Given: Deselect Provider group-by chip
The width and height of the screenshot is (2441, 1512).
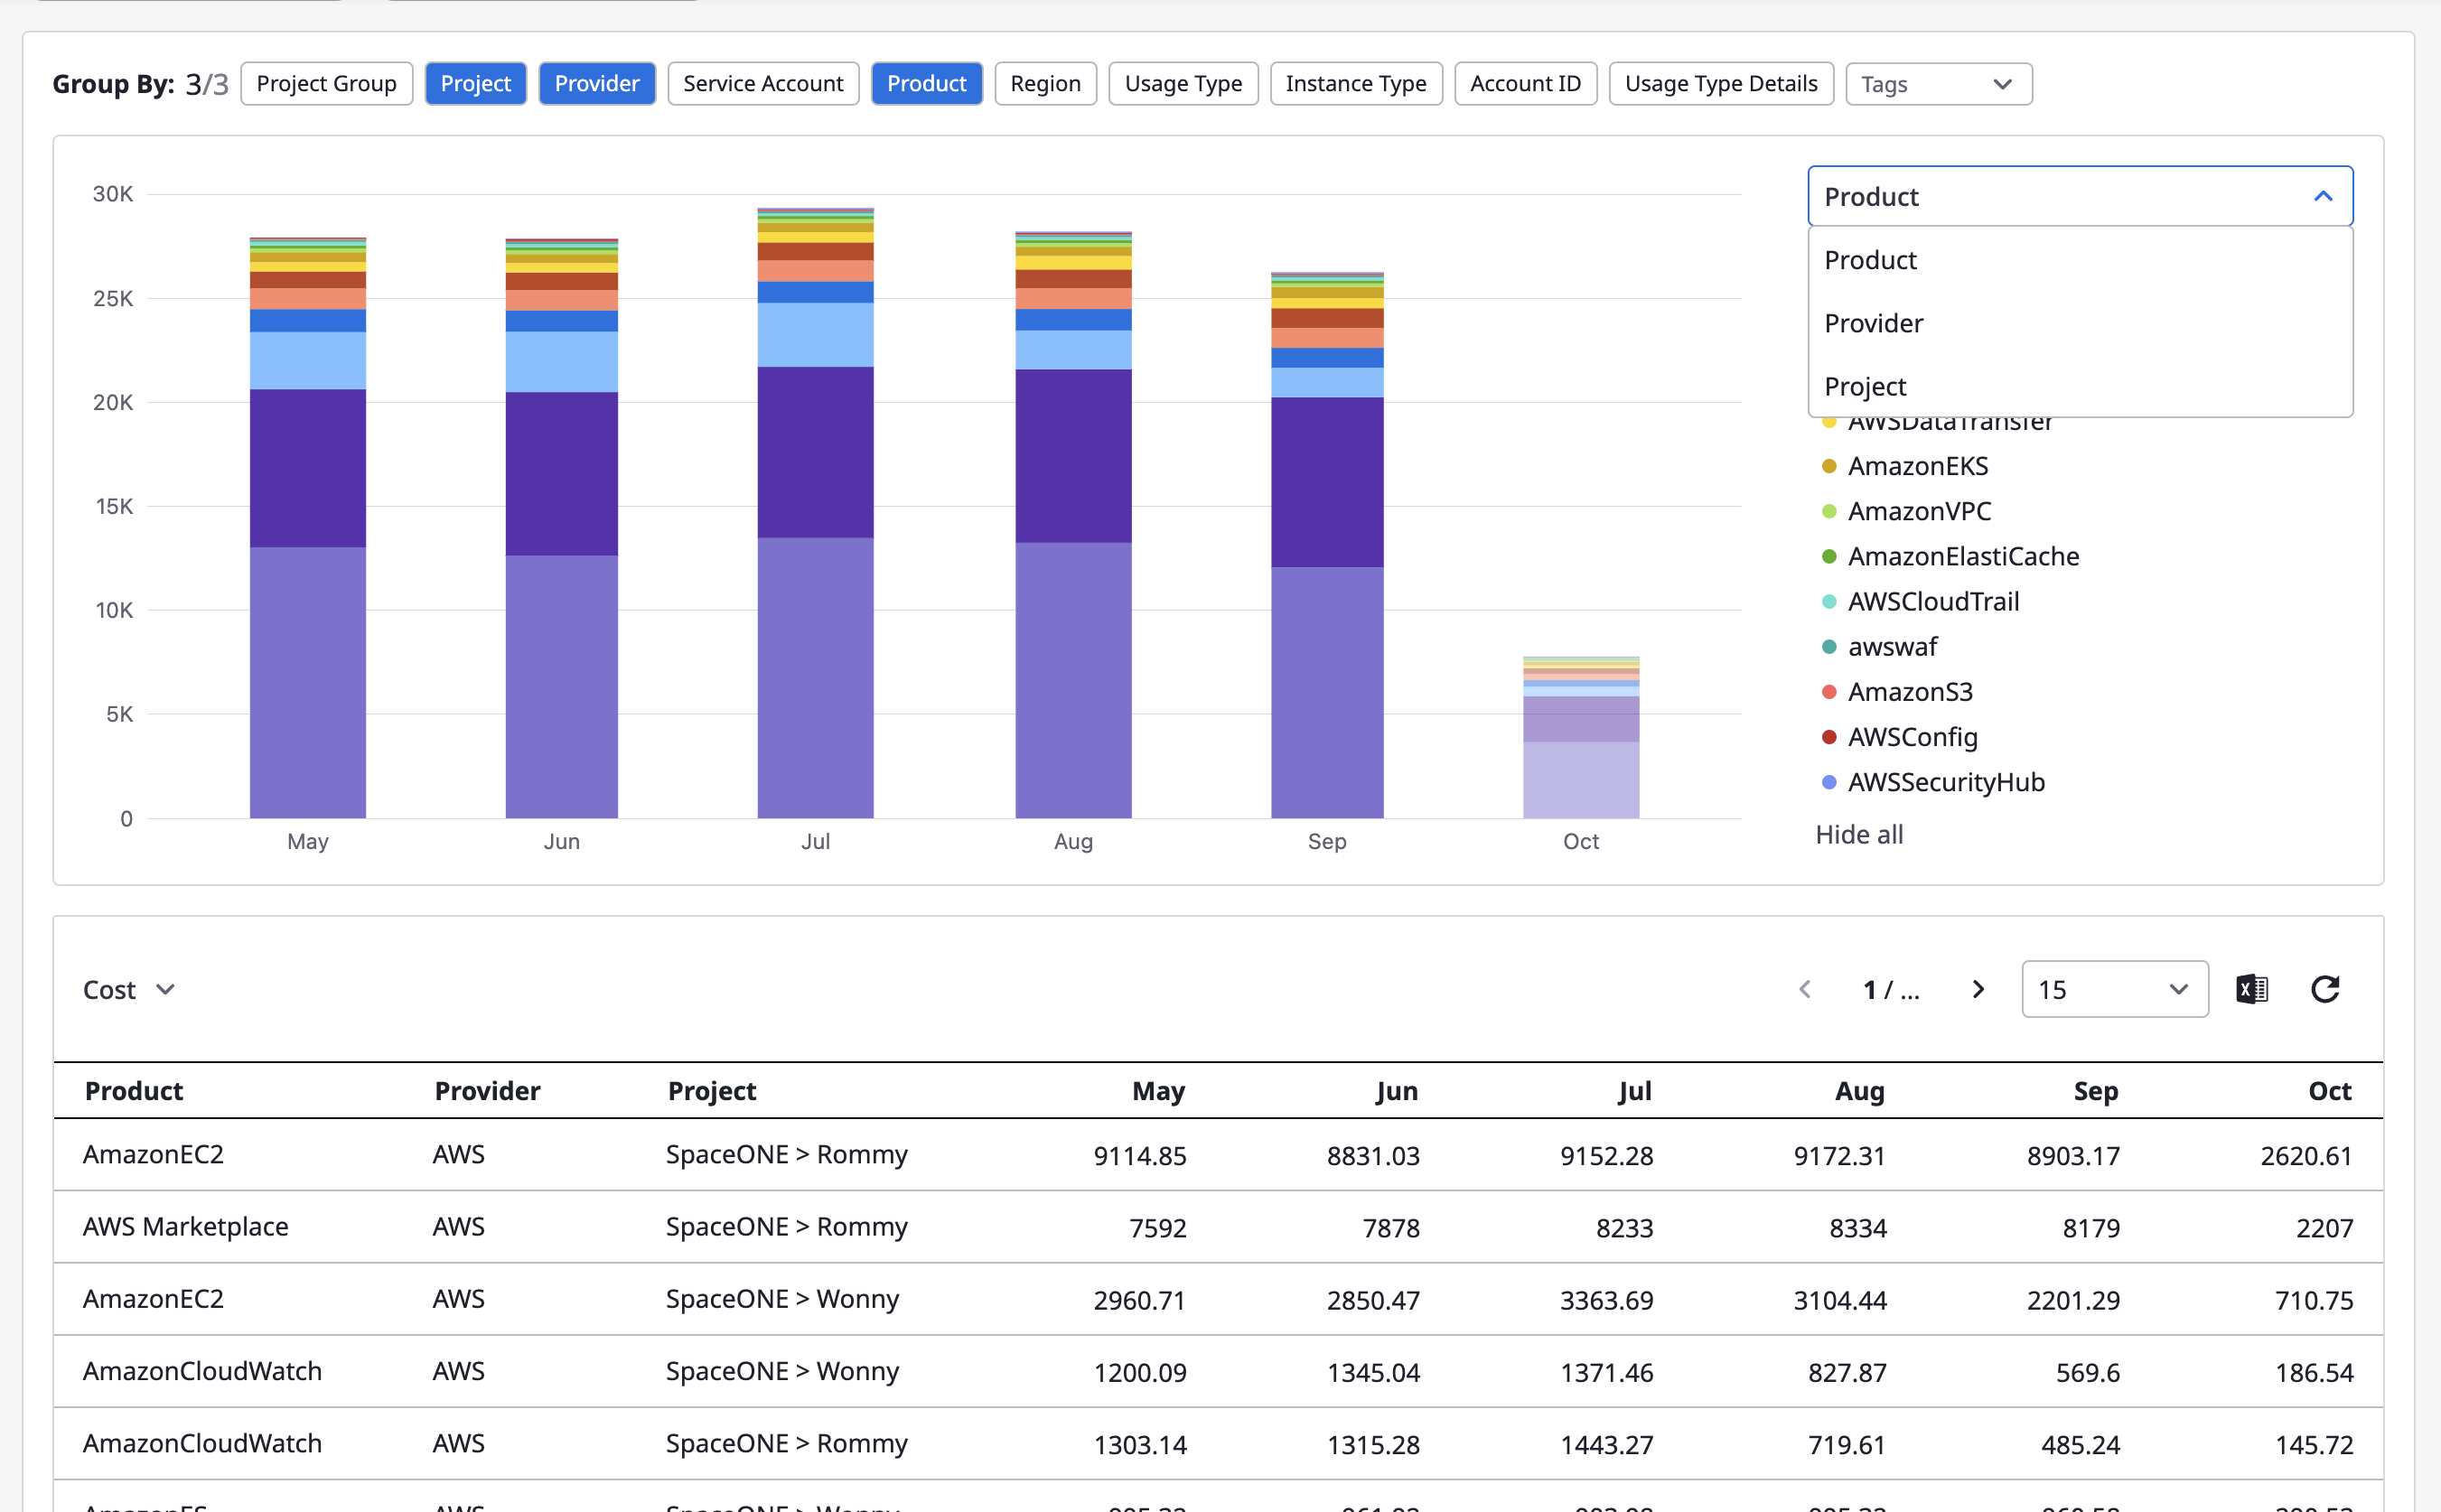Looking at the screenshot, I should (x=597, y=83).
